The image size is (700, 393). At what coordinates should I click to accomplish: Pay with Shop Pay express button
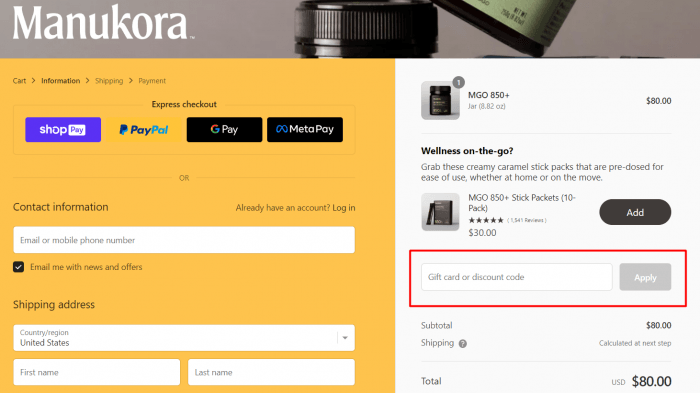(63, 130)
